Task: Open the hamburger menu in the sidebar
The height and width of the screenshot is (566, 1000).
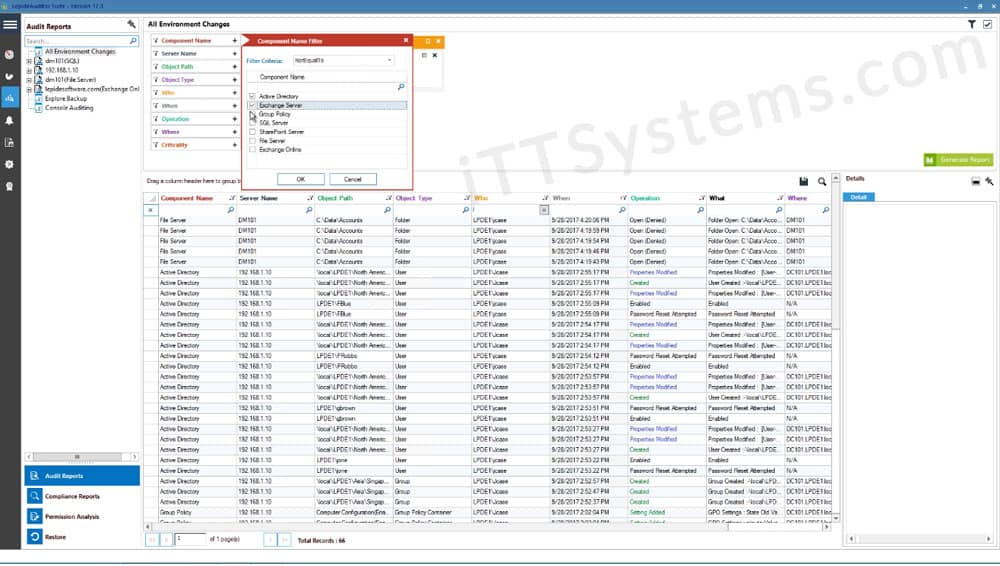Action: [10, 25]
